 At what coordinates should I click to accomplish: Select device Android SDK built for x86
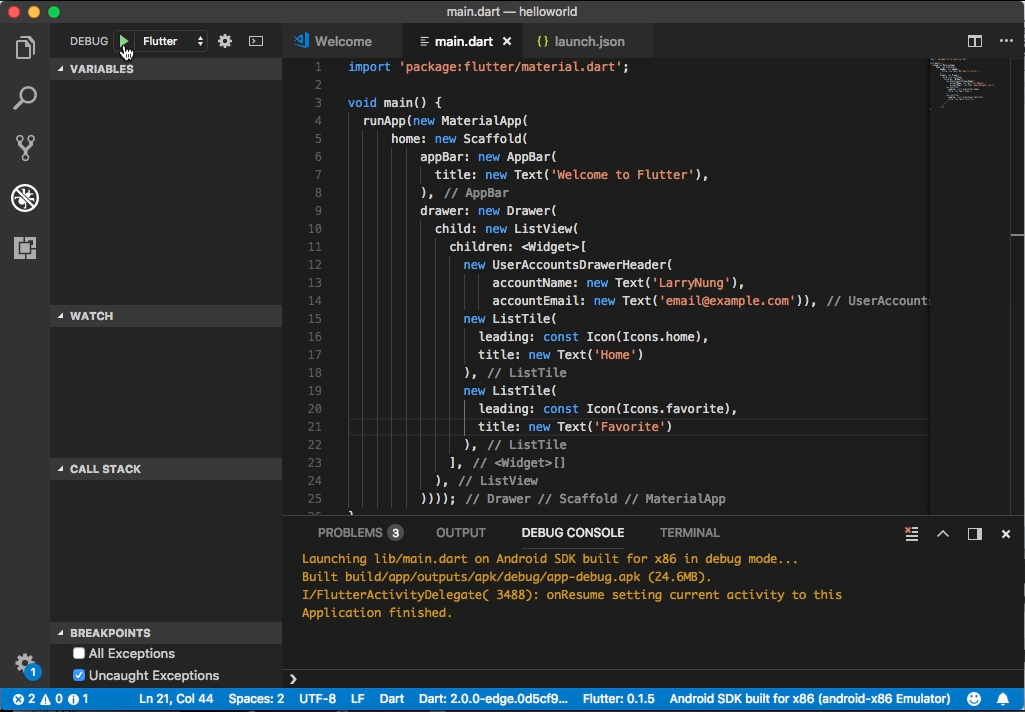point(810,699)
